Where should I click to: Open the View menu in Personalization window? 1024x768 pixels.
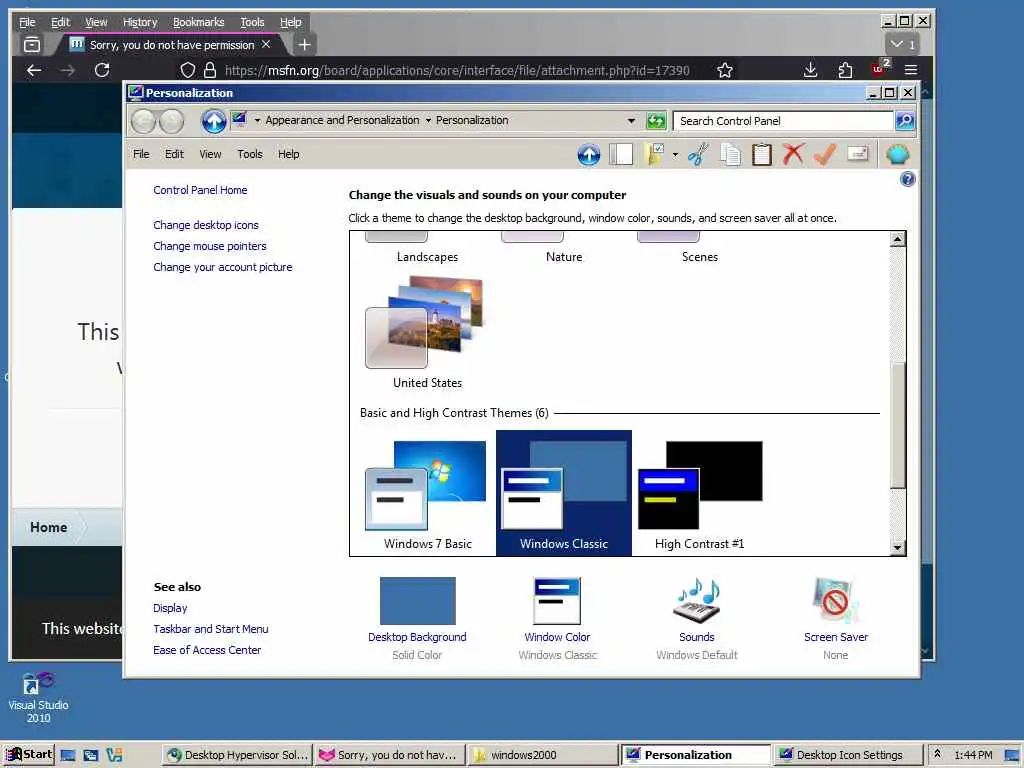click(x=210, y=154)
